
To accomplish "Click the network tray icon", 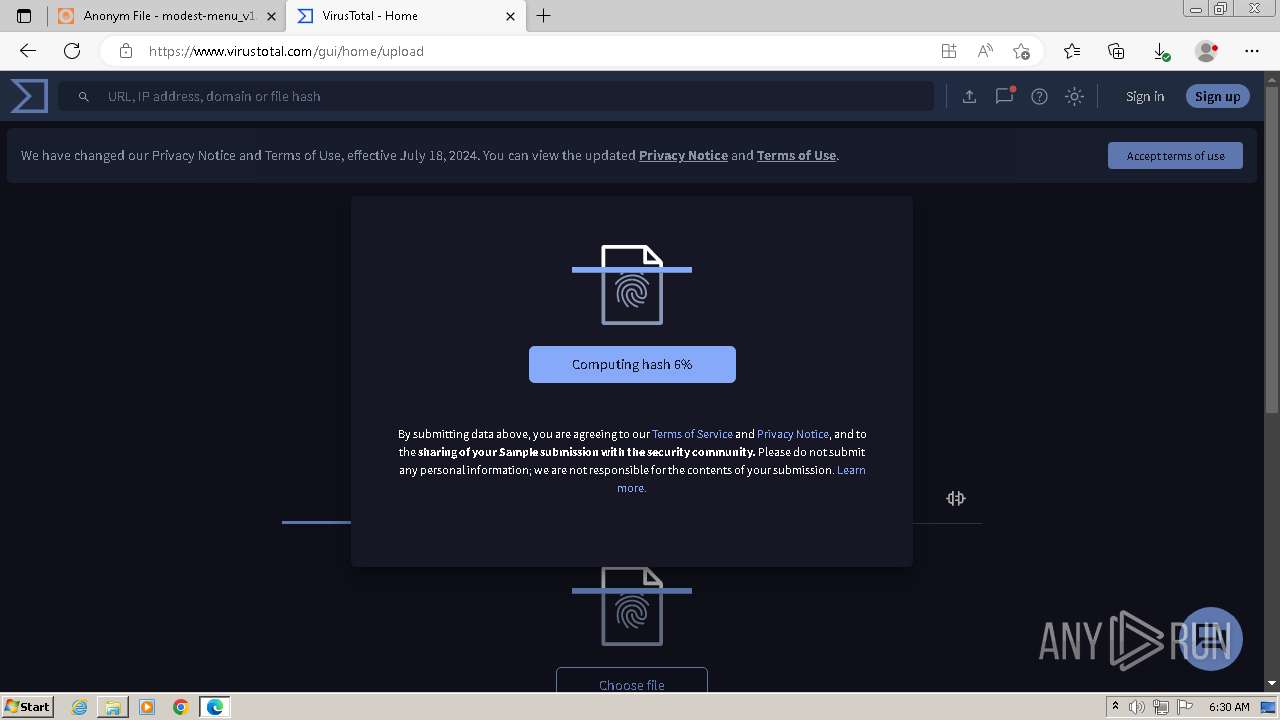I will click(x=1160, y=707).
